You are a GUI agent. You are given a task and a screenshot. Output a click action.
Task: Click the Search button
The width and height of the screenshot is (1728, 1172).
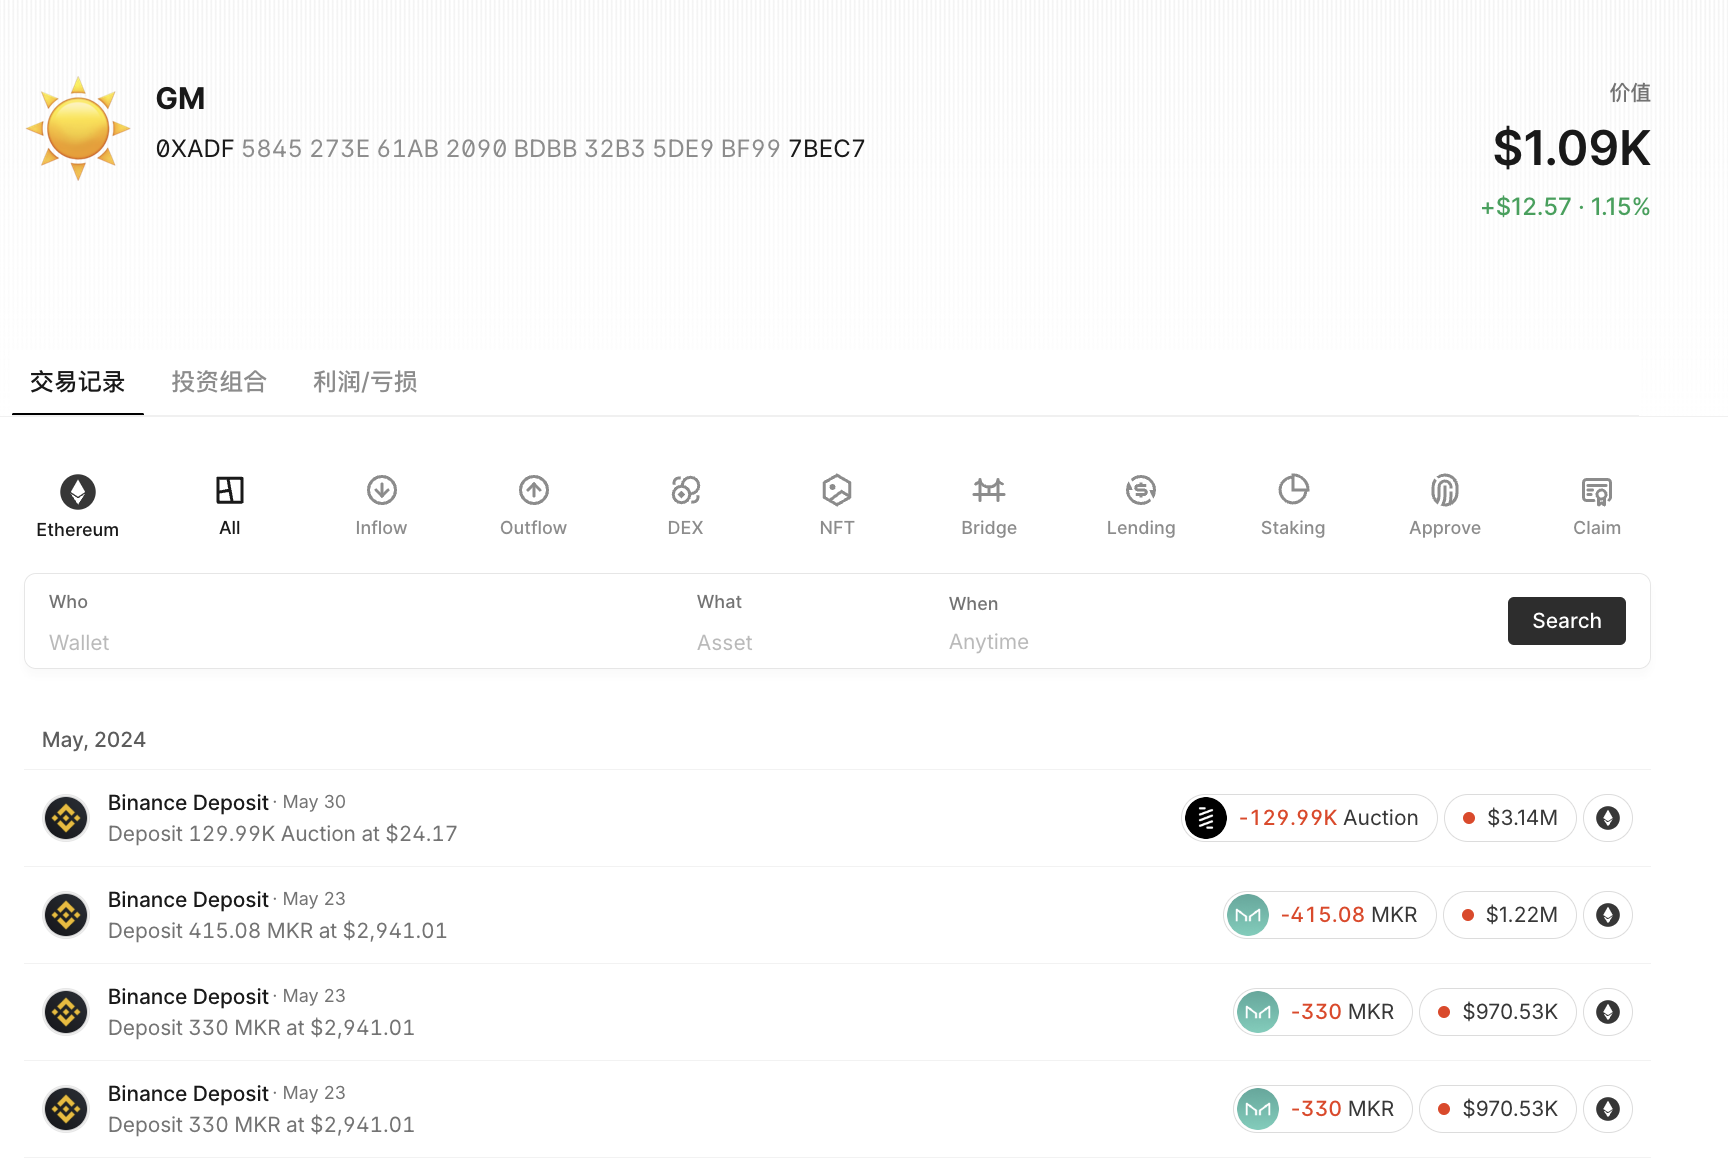(x=1567, y=621)
